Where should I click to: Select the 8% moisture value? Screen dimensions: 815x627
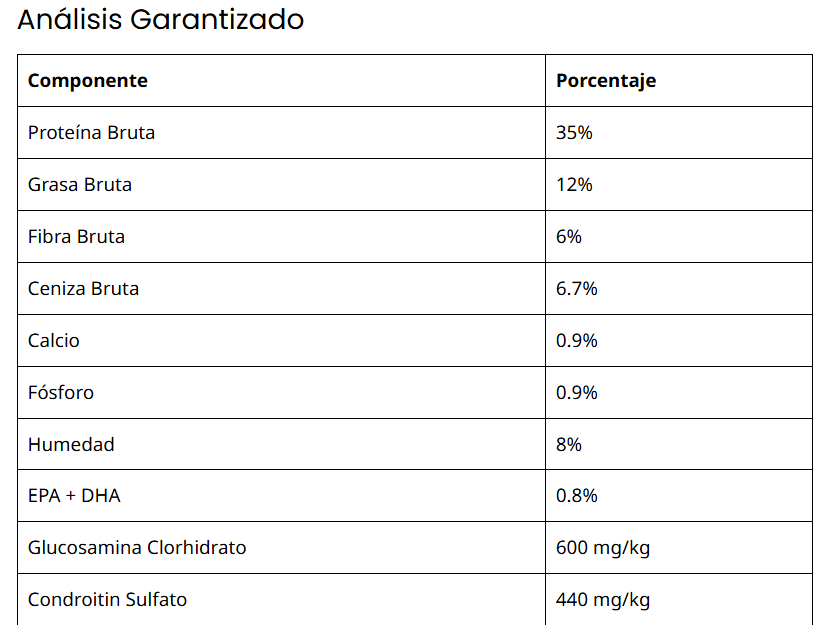(x=569, y=445)
